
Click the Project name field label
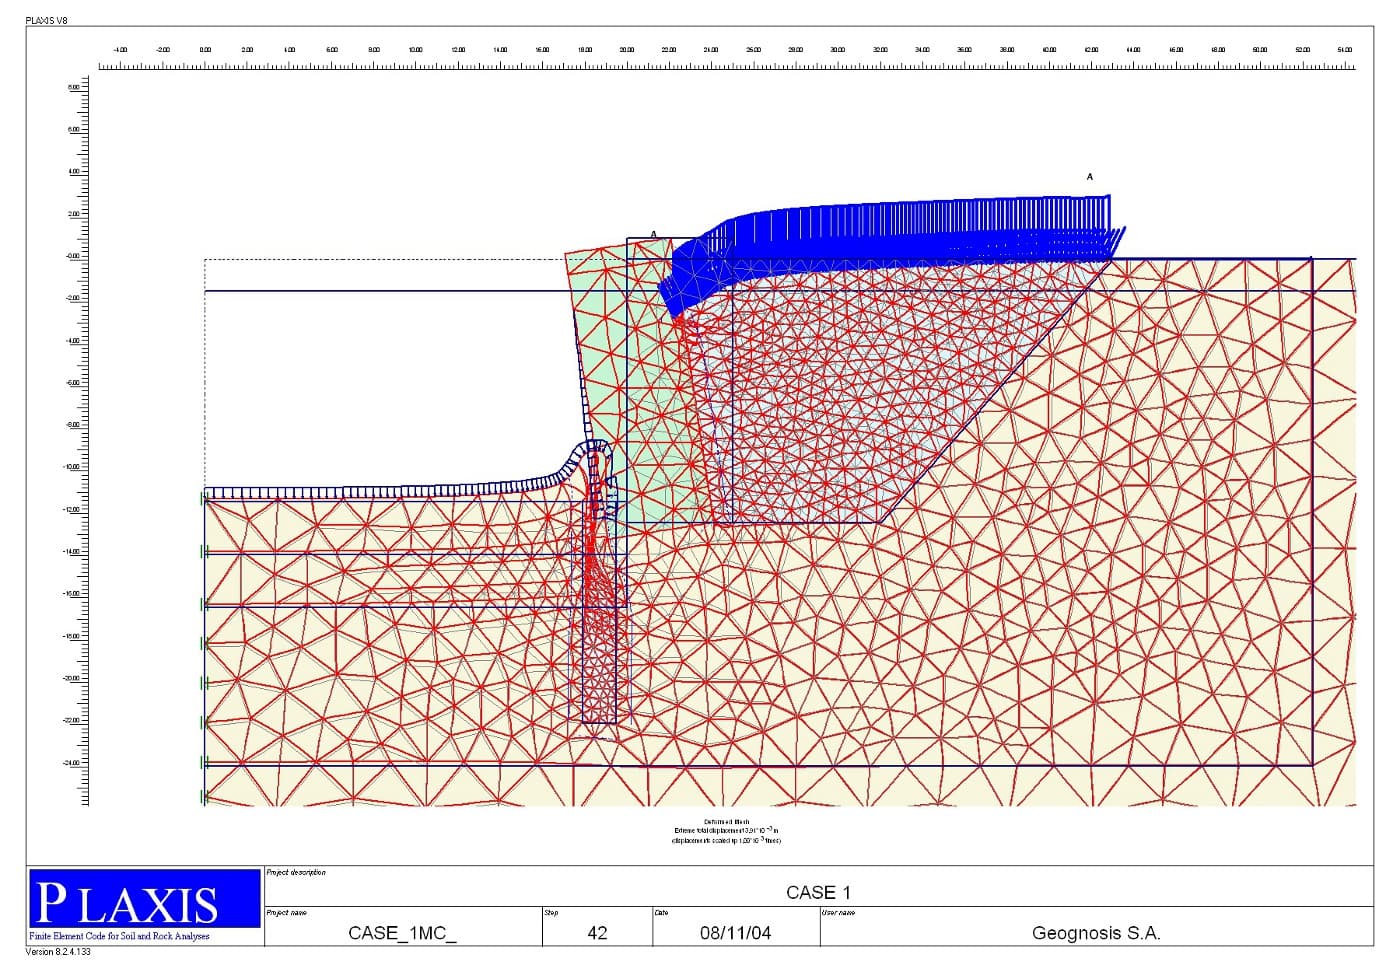pyautogui.click(x=287, y=912)
